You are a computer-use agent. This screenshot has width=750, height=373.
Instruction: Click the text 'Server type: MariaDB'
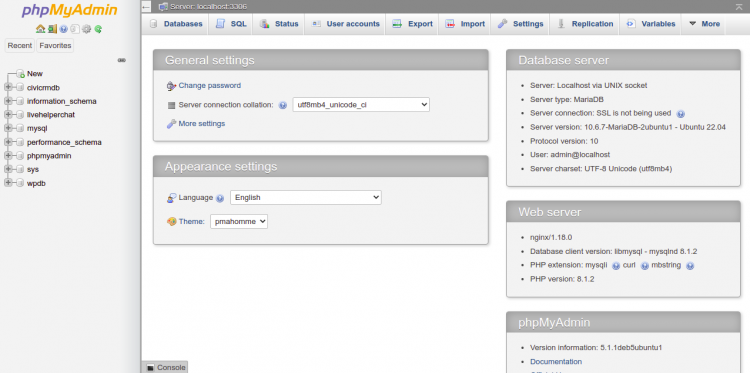(567, 99)
